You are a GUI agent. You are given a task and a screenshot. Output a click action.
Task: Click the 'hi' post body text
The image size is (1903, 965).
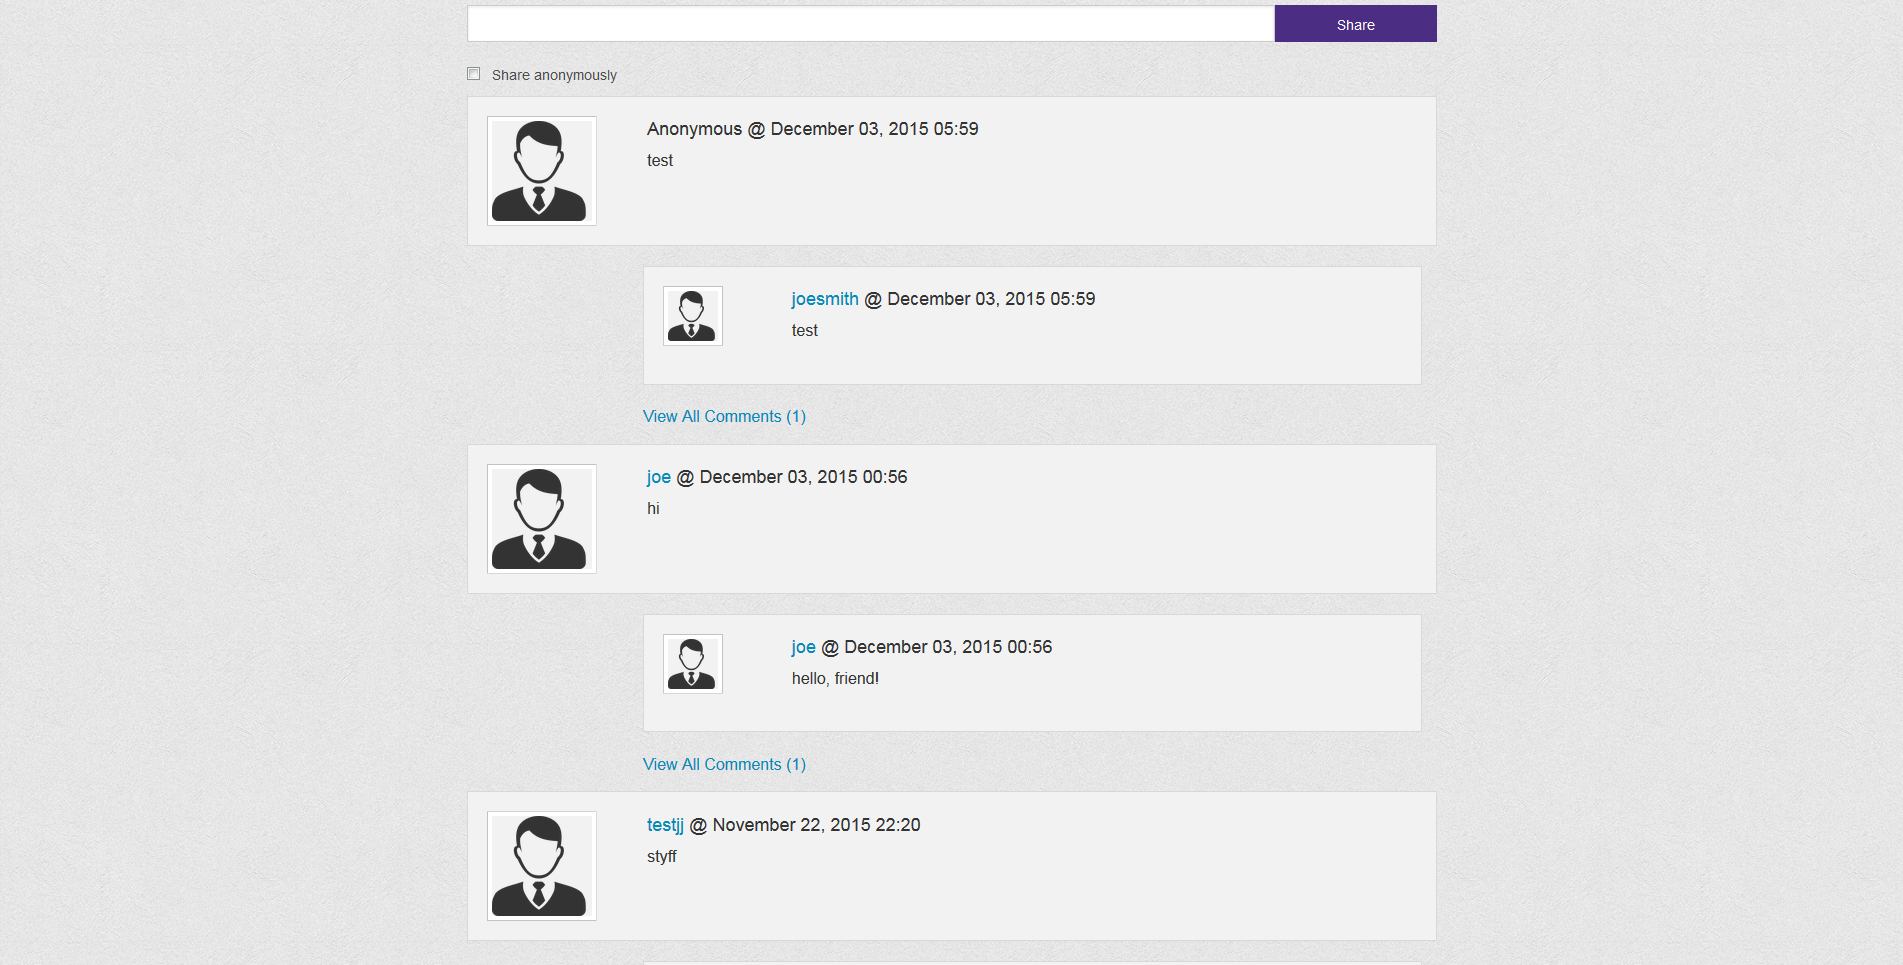[x=653, y=508]
